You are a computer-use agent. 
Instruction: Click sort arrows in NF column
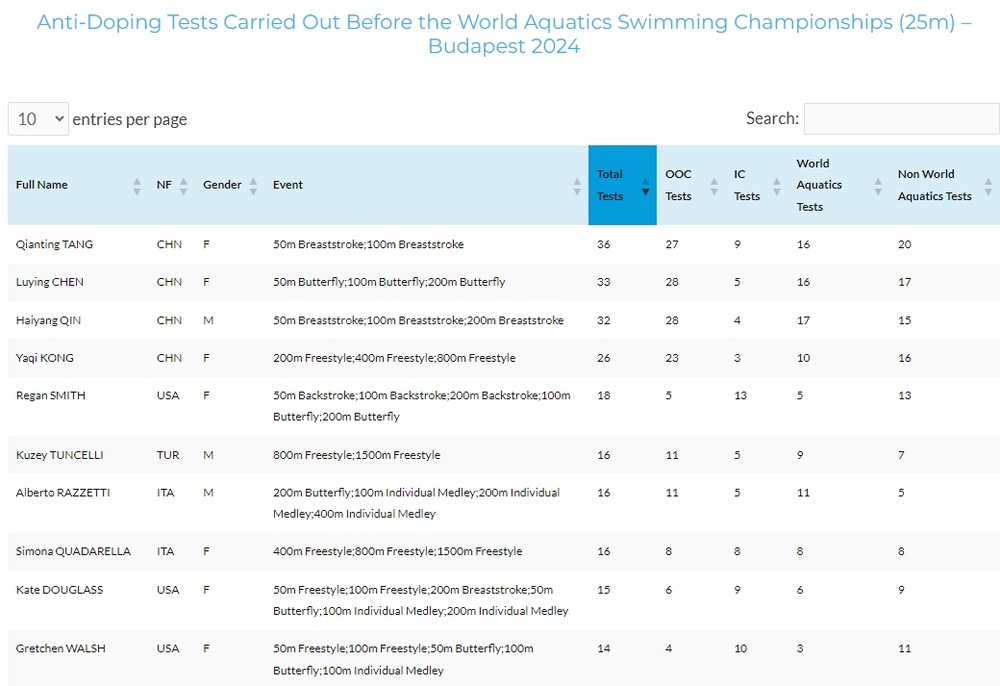pyautogui.click(x=183, y=185)
